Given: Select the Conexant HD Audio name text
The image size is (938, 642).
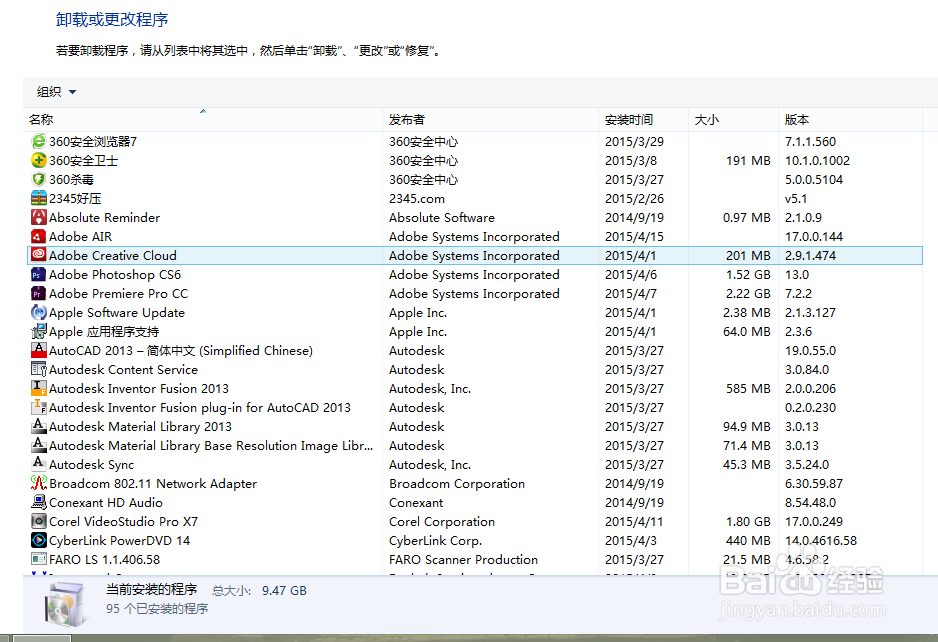Looking at the screenshot, I should (106, 503).
